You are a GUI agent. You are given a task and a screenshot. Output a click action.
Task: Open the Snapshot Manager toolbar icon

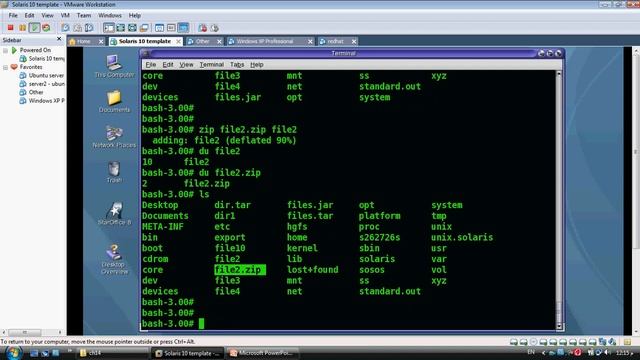[x=89, y=28]
